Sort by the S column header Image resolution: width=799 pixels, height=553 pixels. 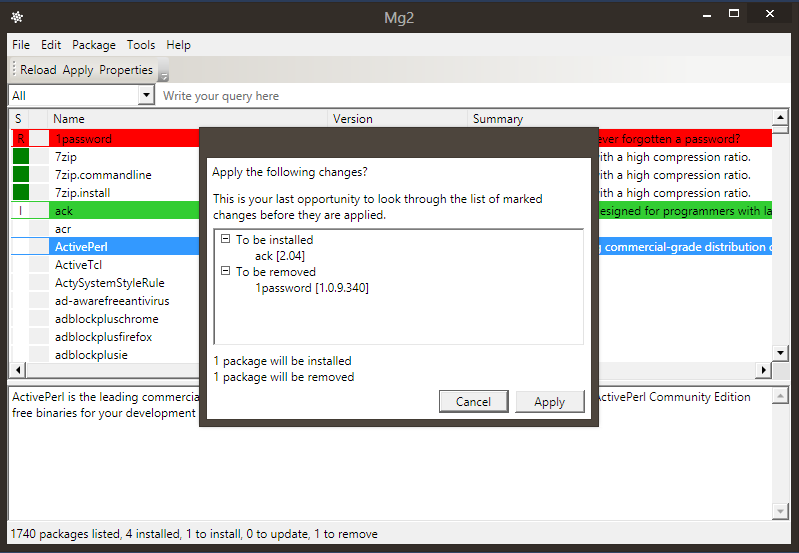18,119
